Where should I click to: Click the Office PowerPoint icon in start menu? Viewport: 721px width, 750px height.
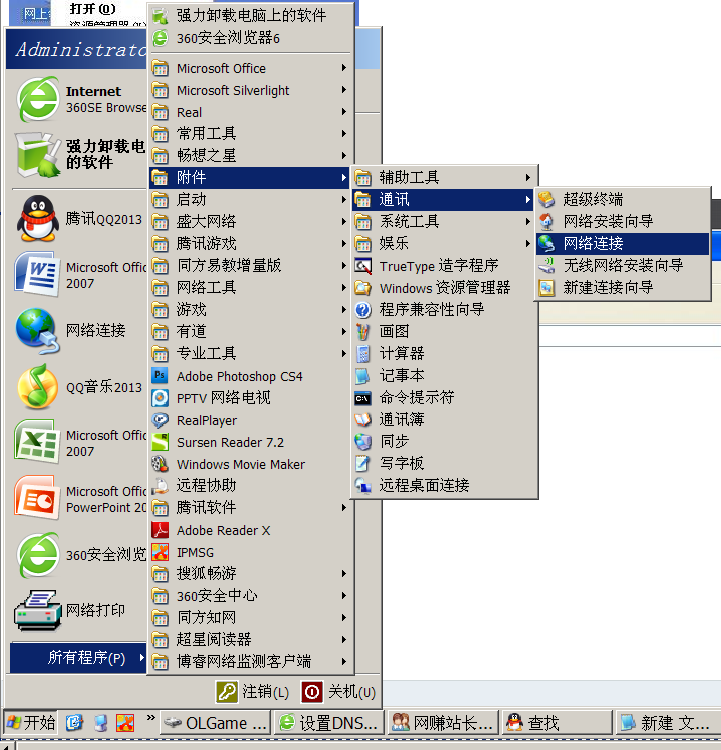coord(37,498)
